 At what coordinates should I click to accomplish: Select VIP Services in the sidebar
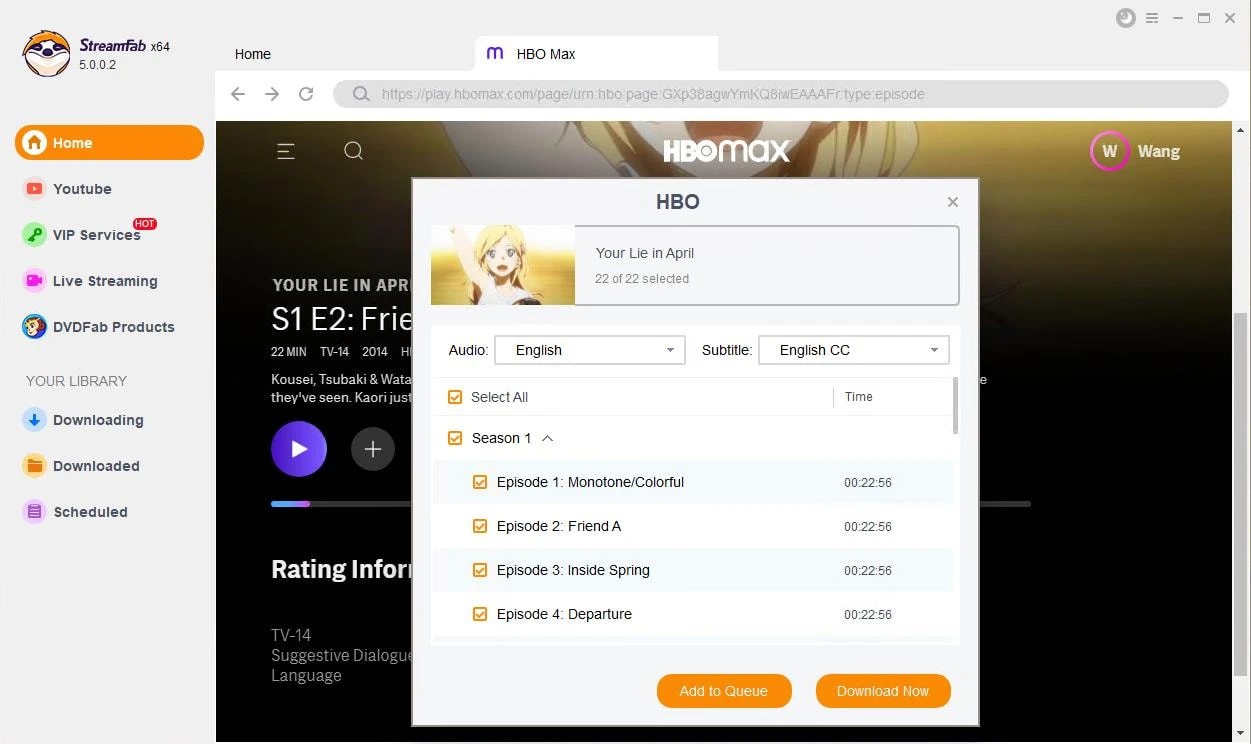tap(95, 234)
